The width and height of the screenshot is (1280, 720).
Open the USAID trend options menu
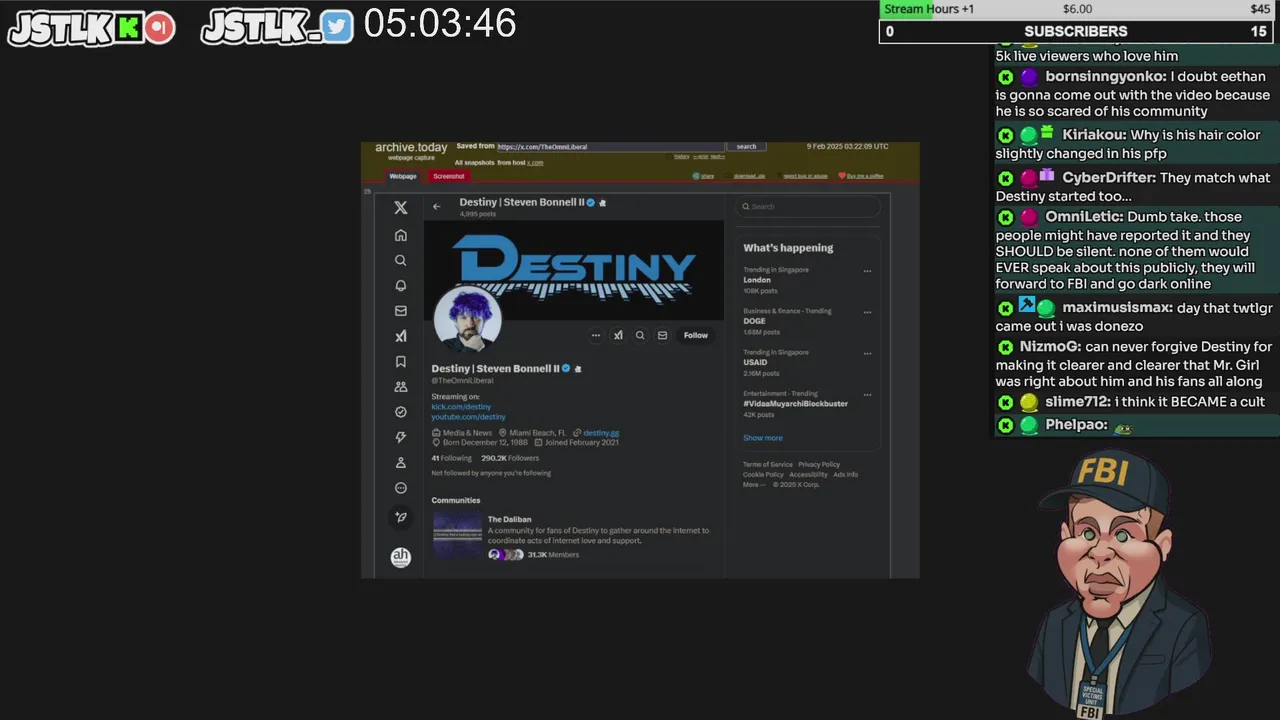pos(867,353)
